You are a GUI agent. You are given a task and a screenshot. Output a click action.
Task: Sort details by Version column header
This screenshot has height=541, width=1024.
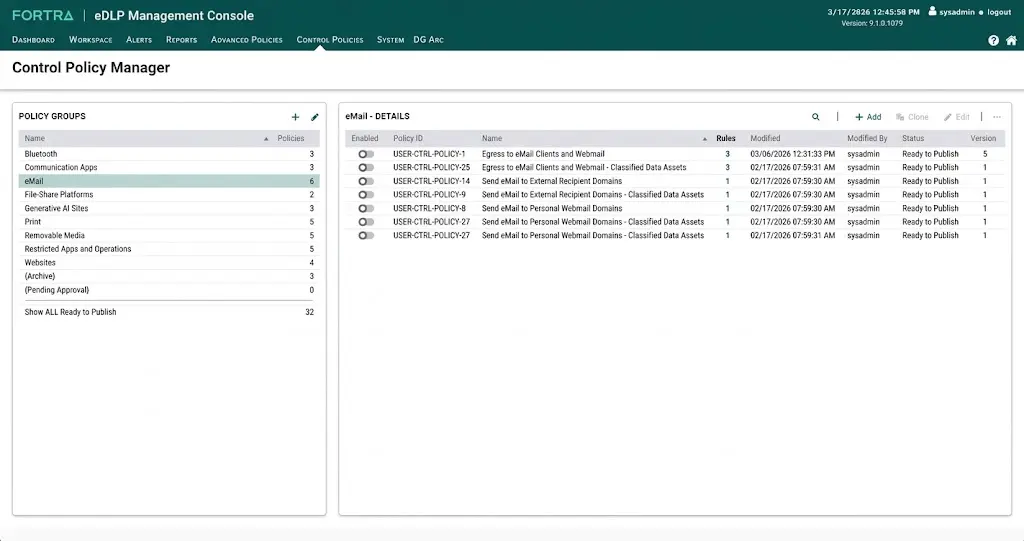point(983,139)
